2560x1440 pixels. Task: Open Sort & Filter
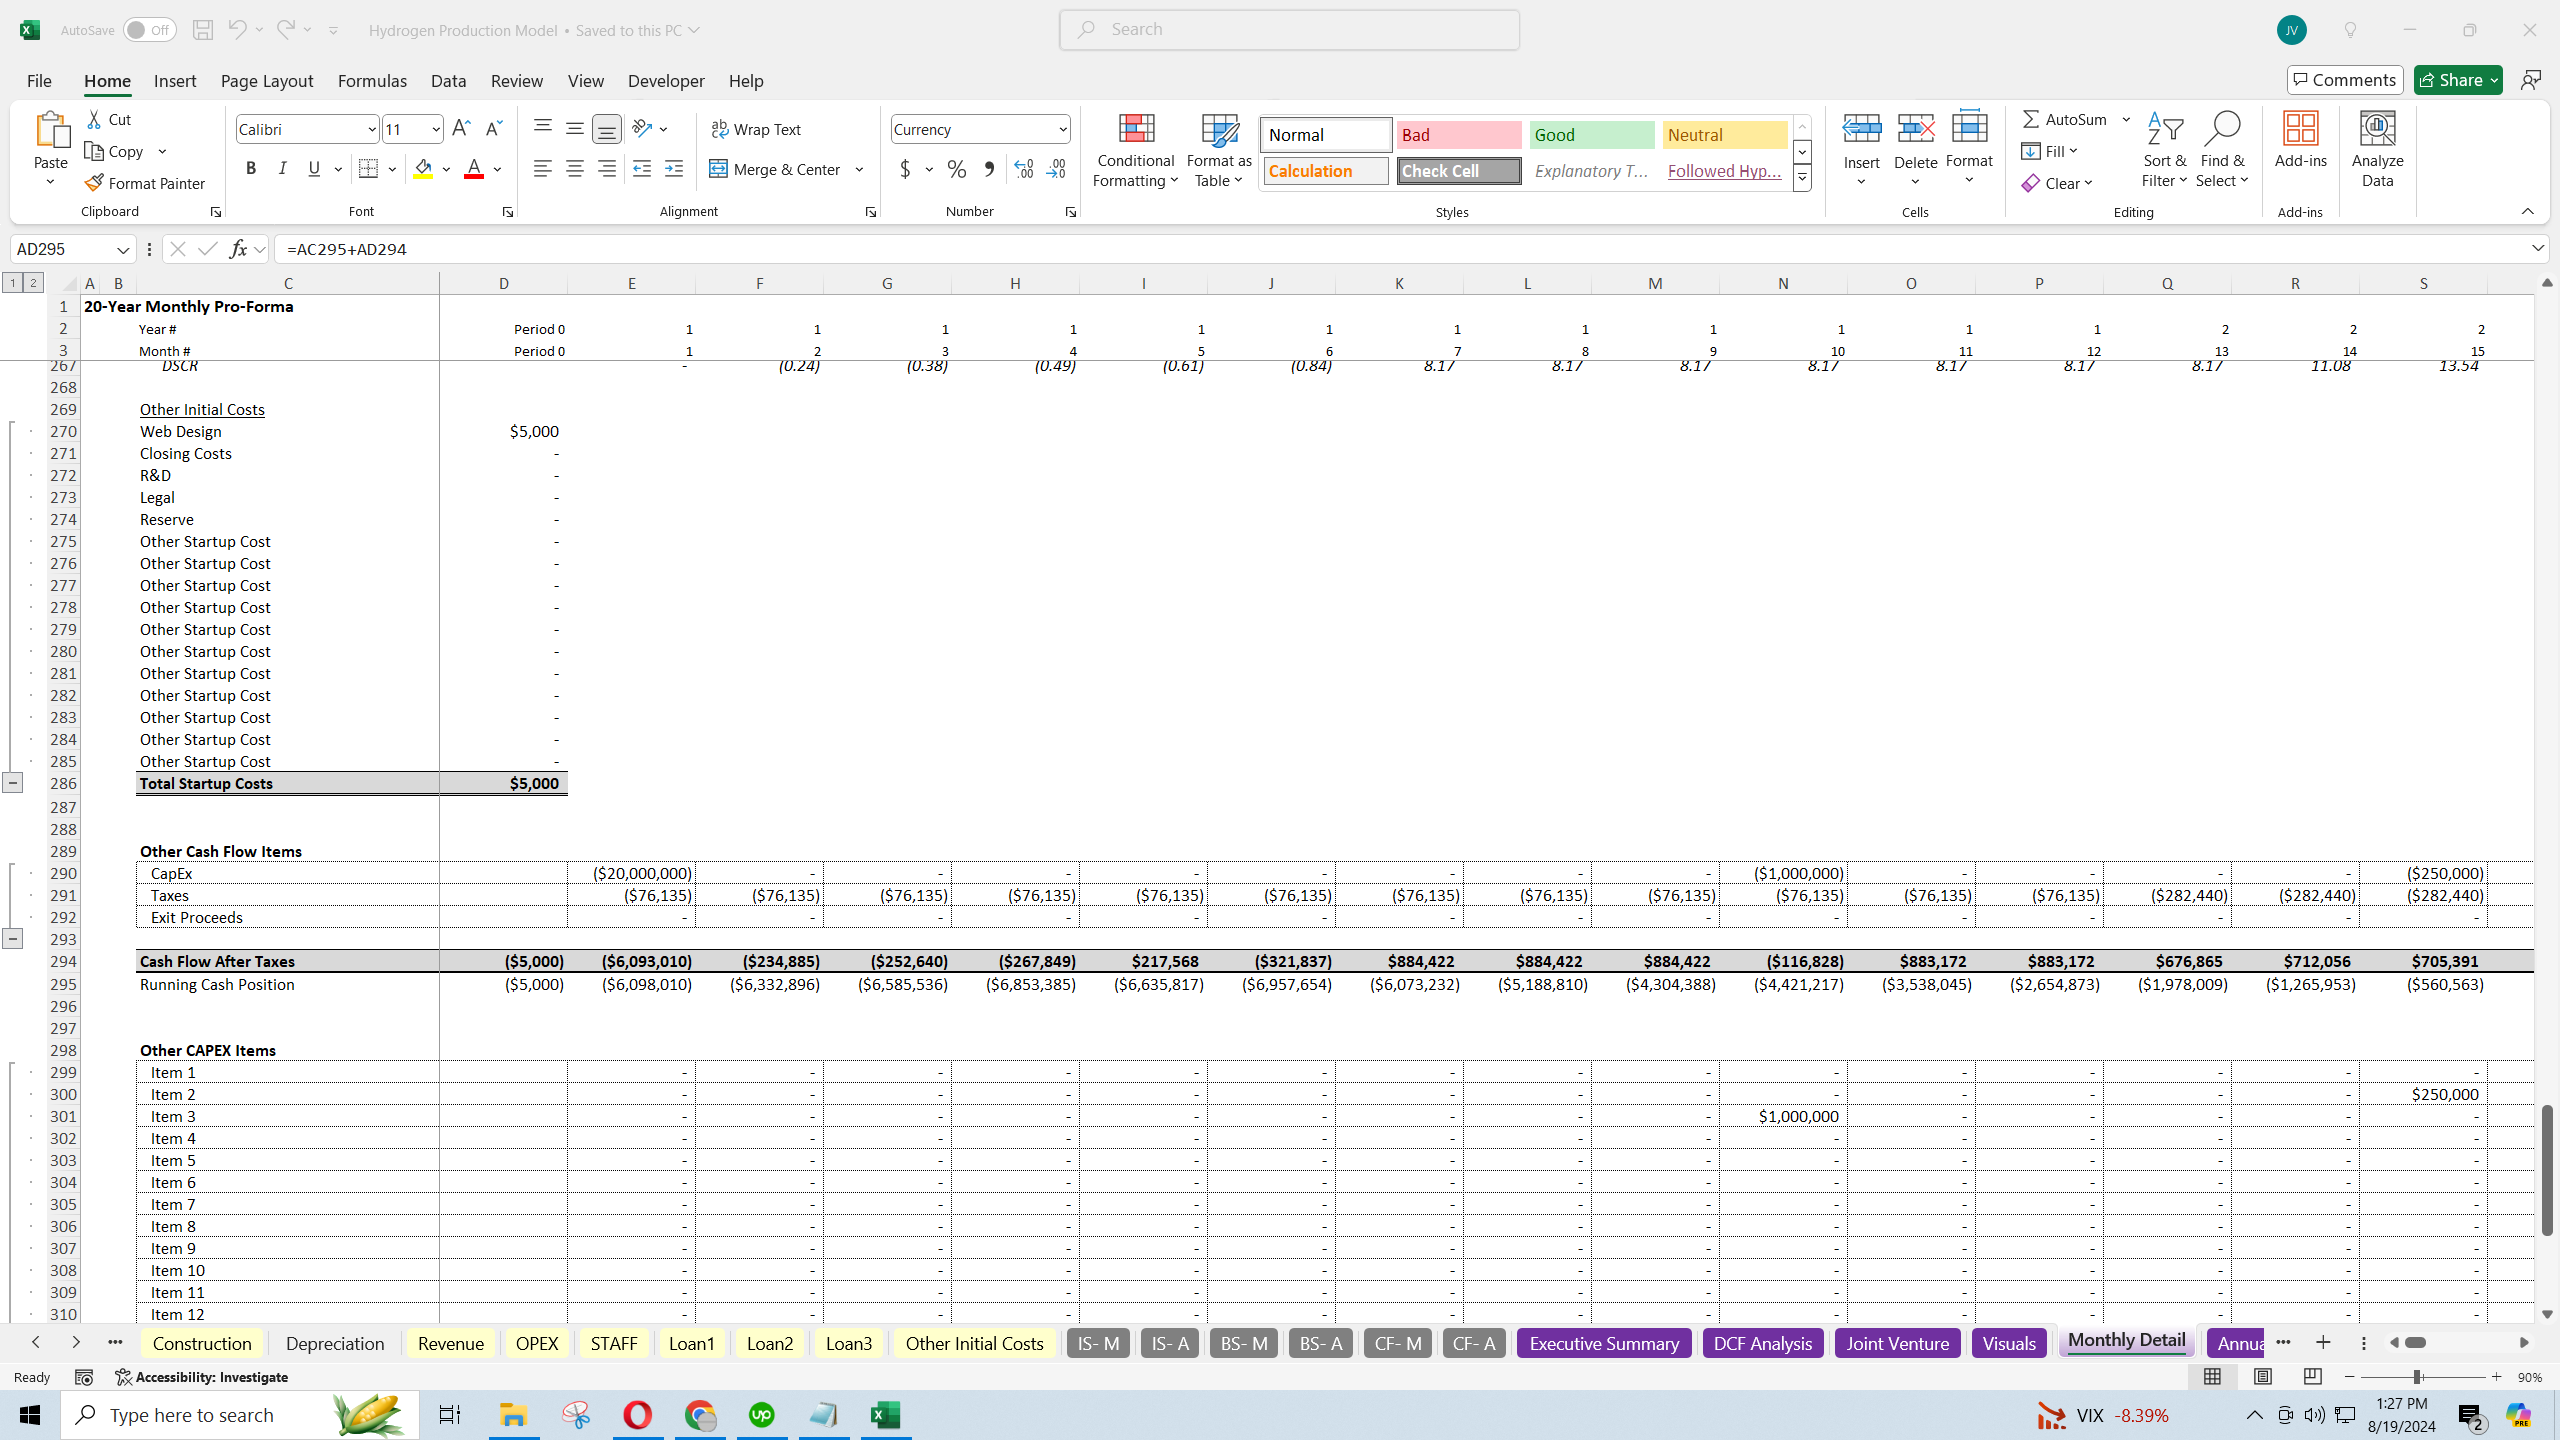point(2164,150)
